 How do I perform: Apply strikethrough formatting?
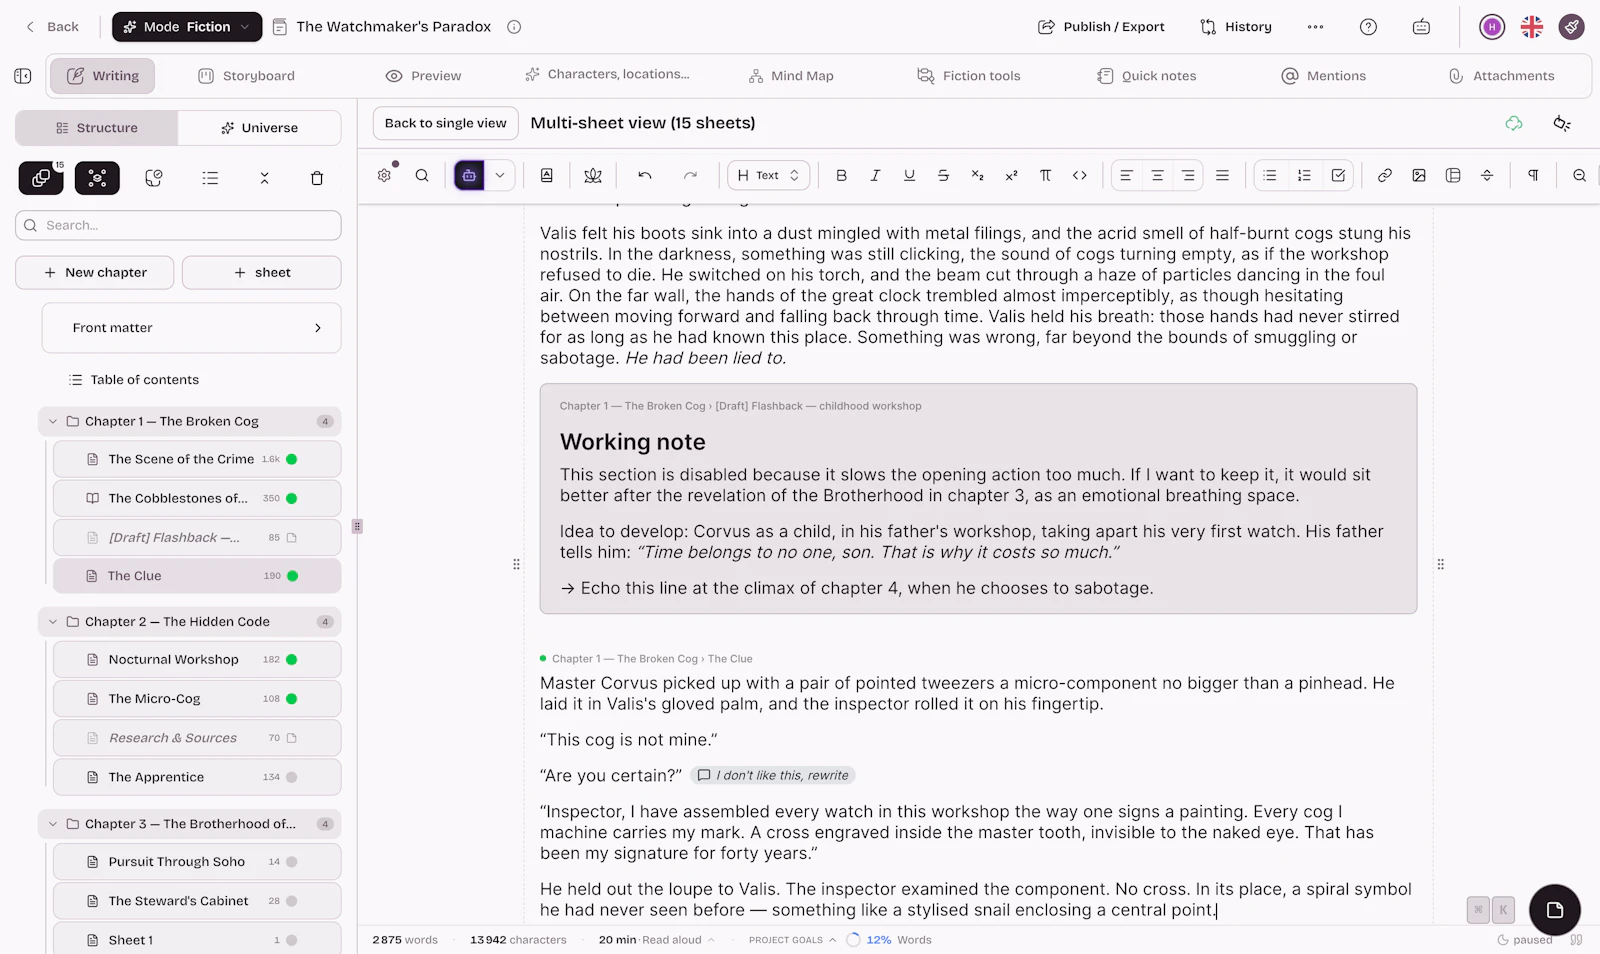[x=943, y=175]
